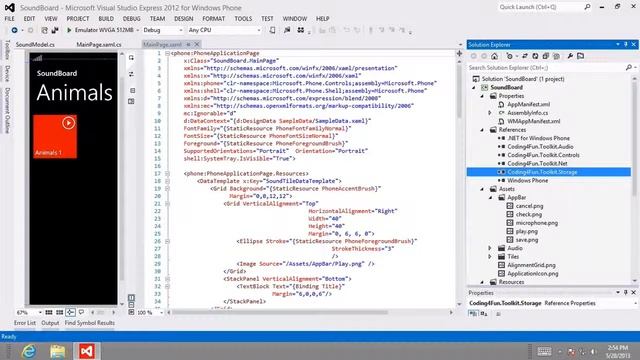
Task: Click the code editor horizontal scrollbar
Action: click(280, 312)
